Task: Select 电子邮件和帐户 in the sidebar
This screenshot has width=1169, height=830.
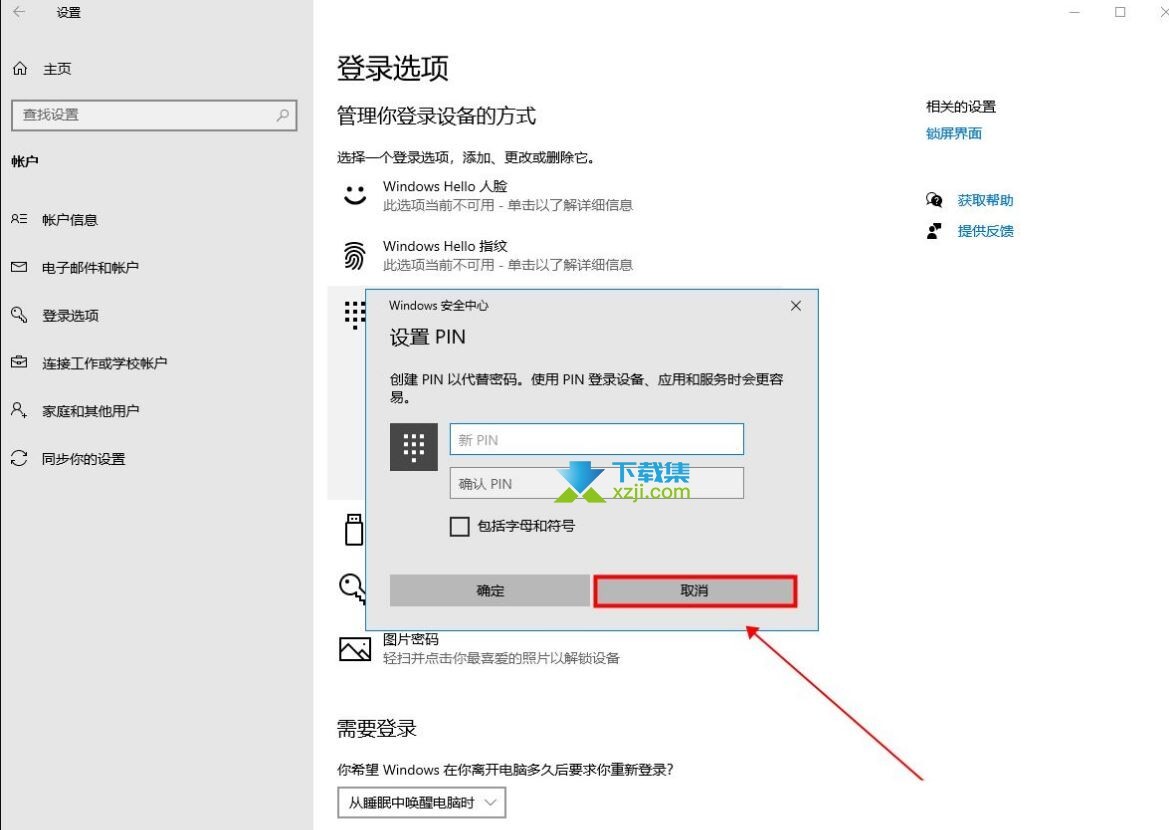Action: [90, 267]
